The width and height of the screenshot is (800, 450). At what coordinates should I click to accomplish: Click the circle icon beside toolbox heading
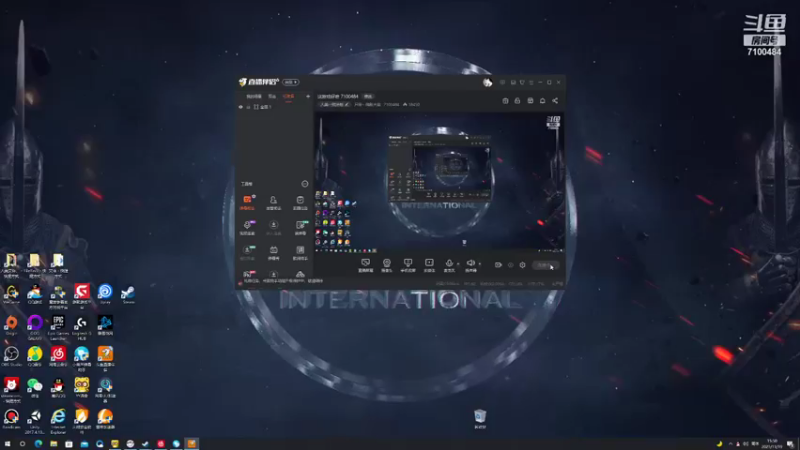(x=305, y=184)
